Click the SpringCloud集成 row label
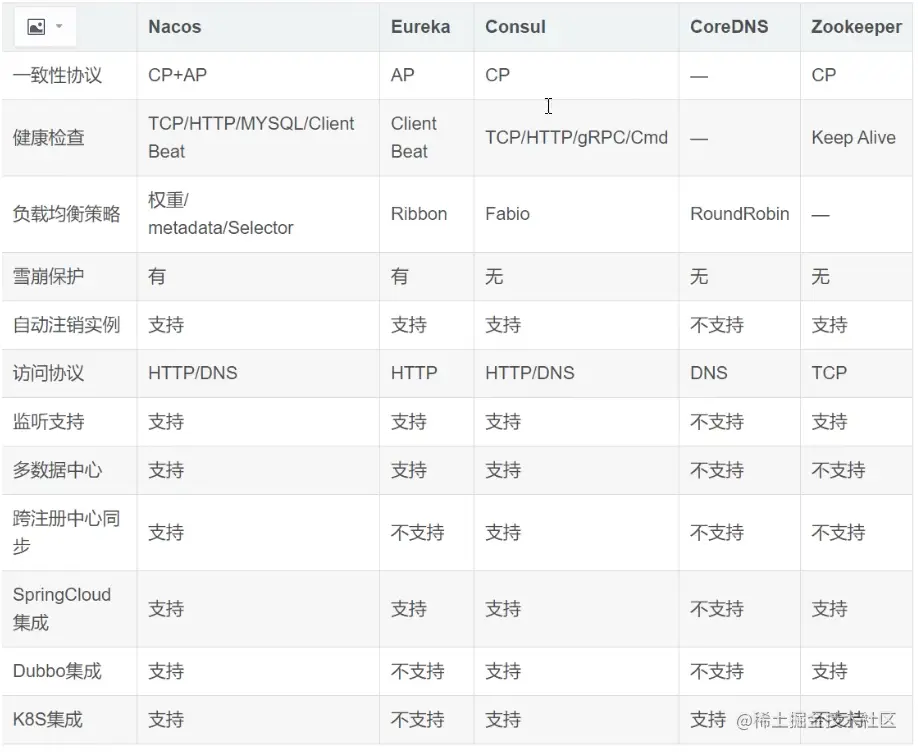The width and height of the screenshot is (918, 752). point(61,609)
